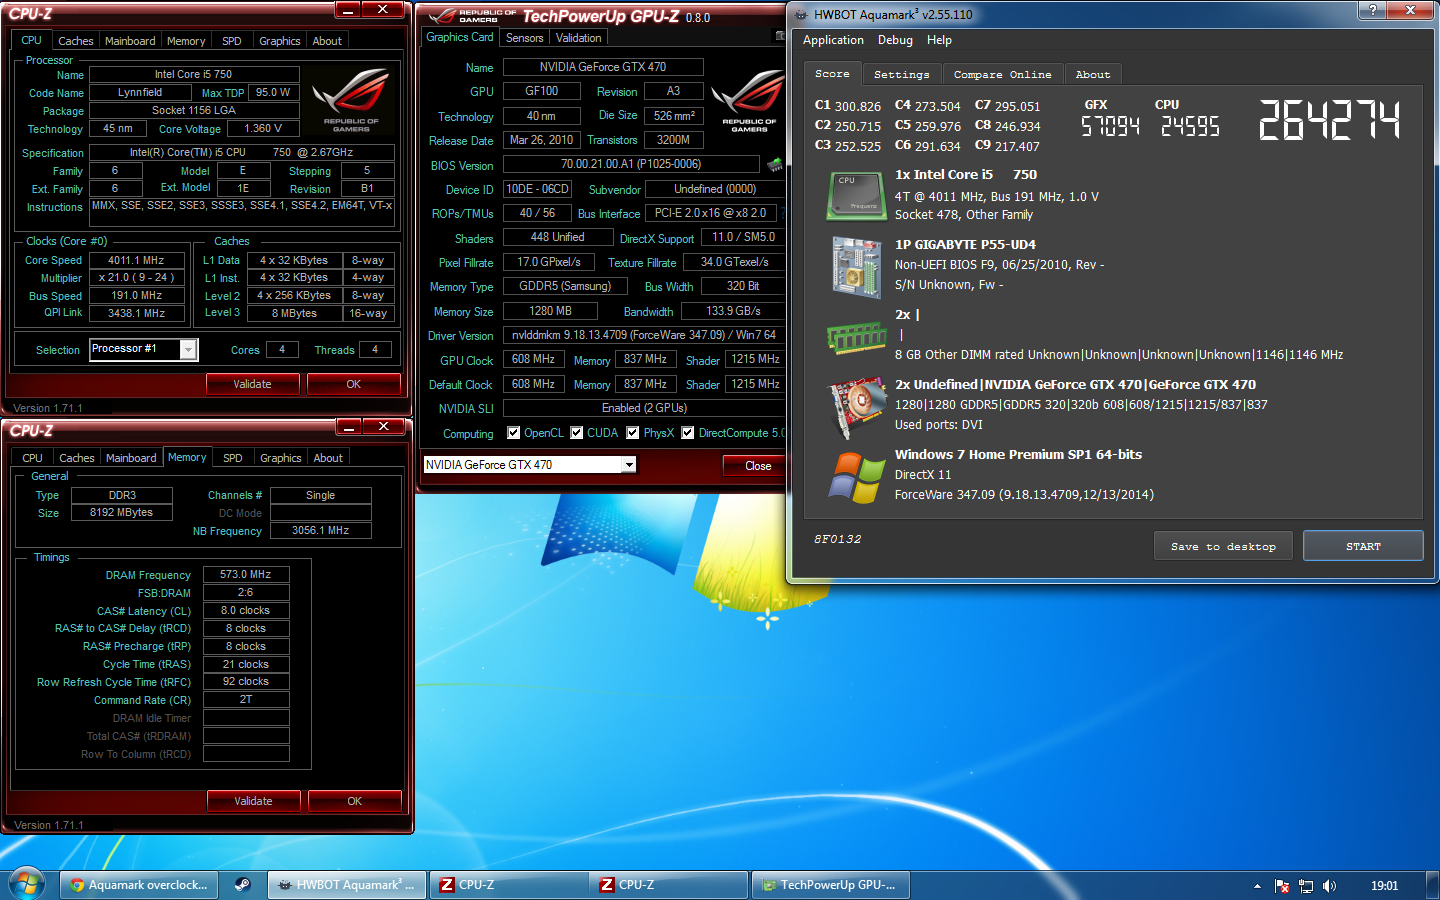This screenshot has height=900, width=1440.
Task: Click the GPU-Z Name field NVIDIA GeForce GTX 470
Action: (603, 67)
